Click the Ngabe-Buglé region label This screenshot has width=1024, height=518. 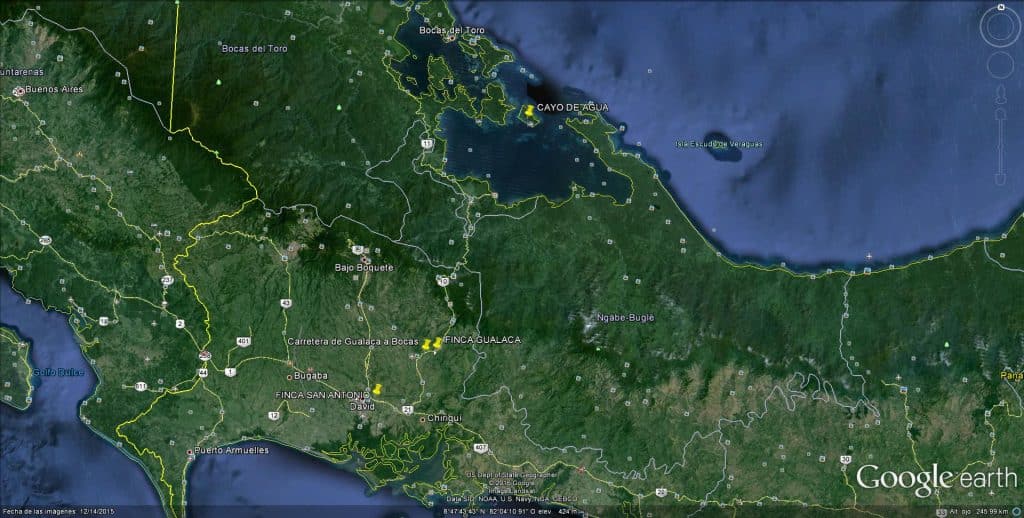[x=626, y=317]
